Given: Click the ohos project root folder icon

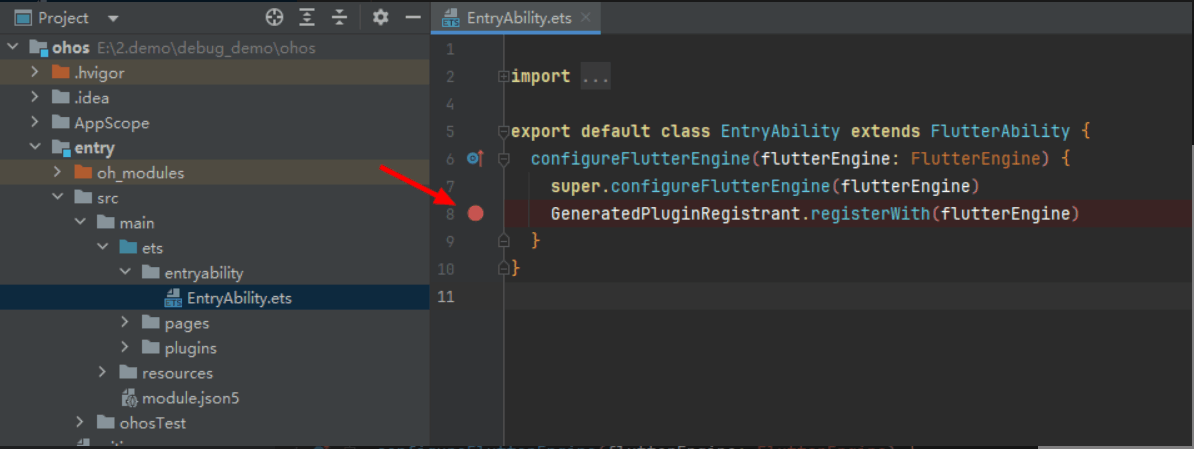Looking at the screenshot, I should click(x=39, y=48).
